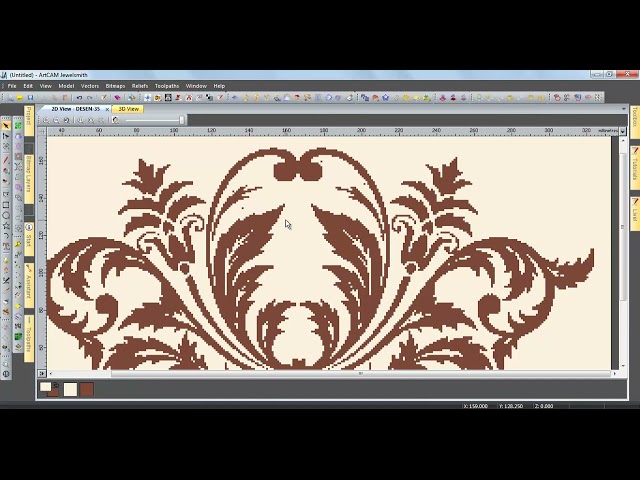Click the primary/secondary colour indicator

click(49, 389)
